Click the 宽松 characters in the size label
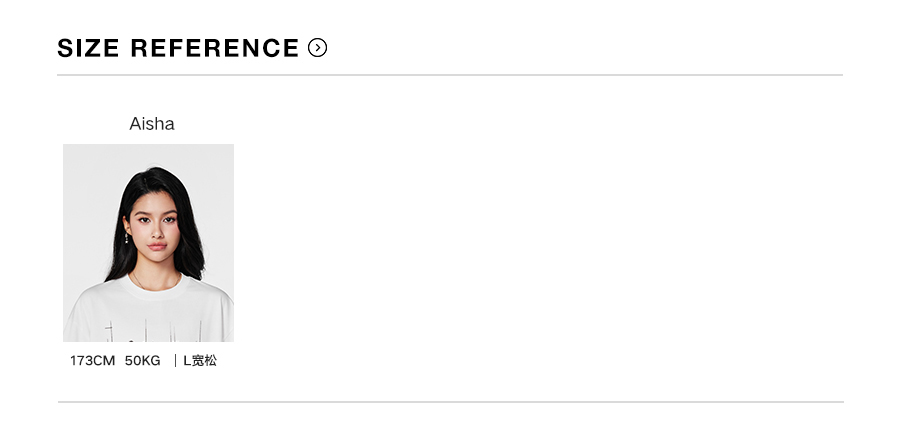Viewport: 900px width, 427px height. pos(204,360)
